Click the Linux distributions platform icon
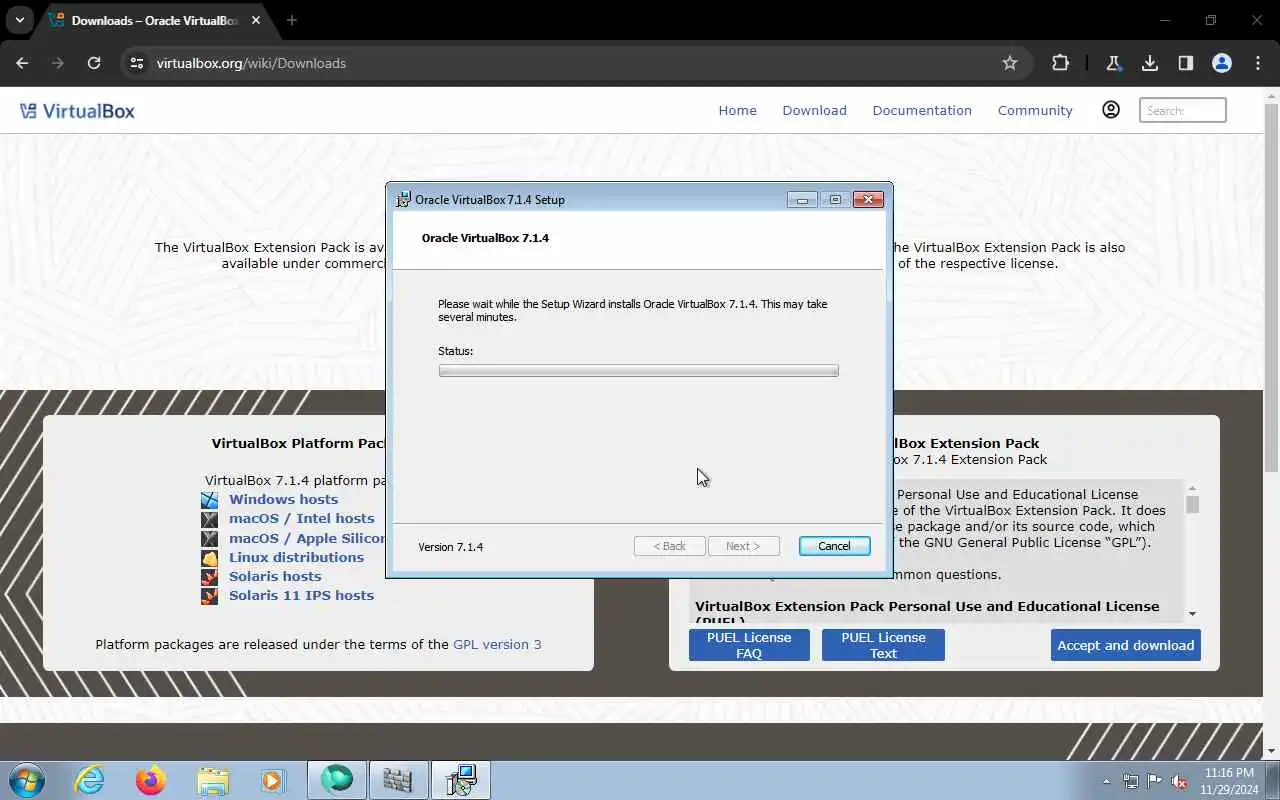 click(209, 558)
